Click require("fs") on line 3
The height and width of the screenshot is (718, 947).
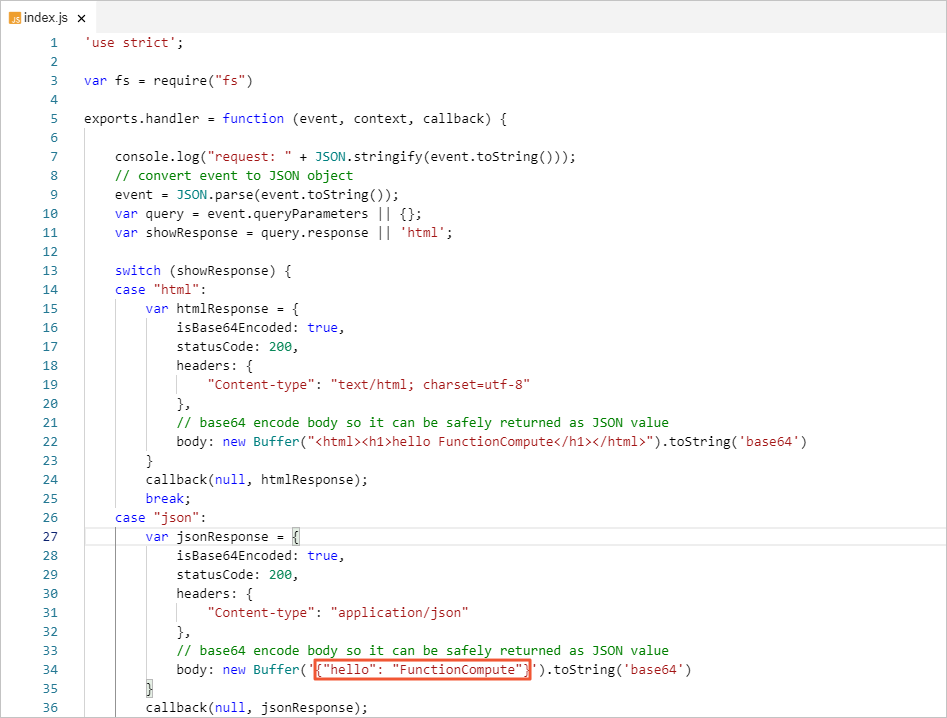[203, 81]
